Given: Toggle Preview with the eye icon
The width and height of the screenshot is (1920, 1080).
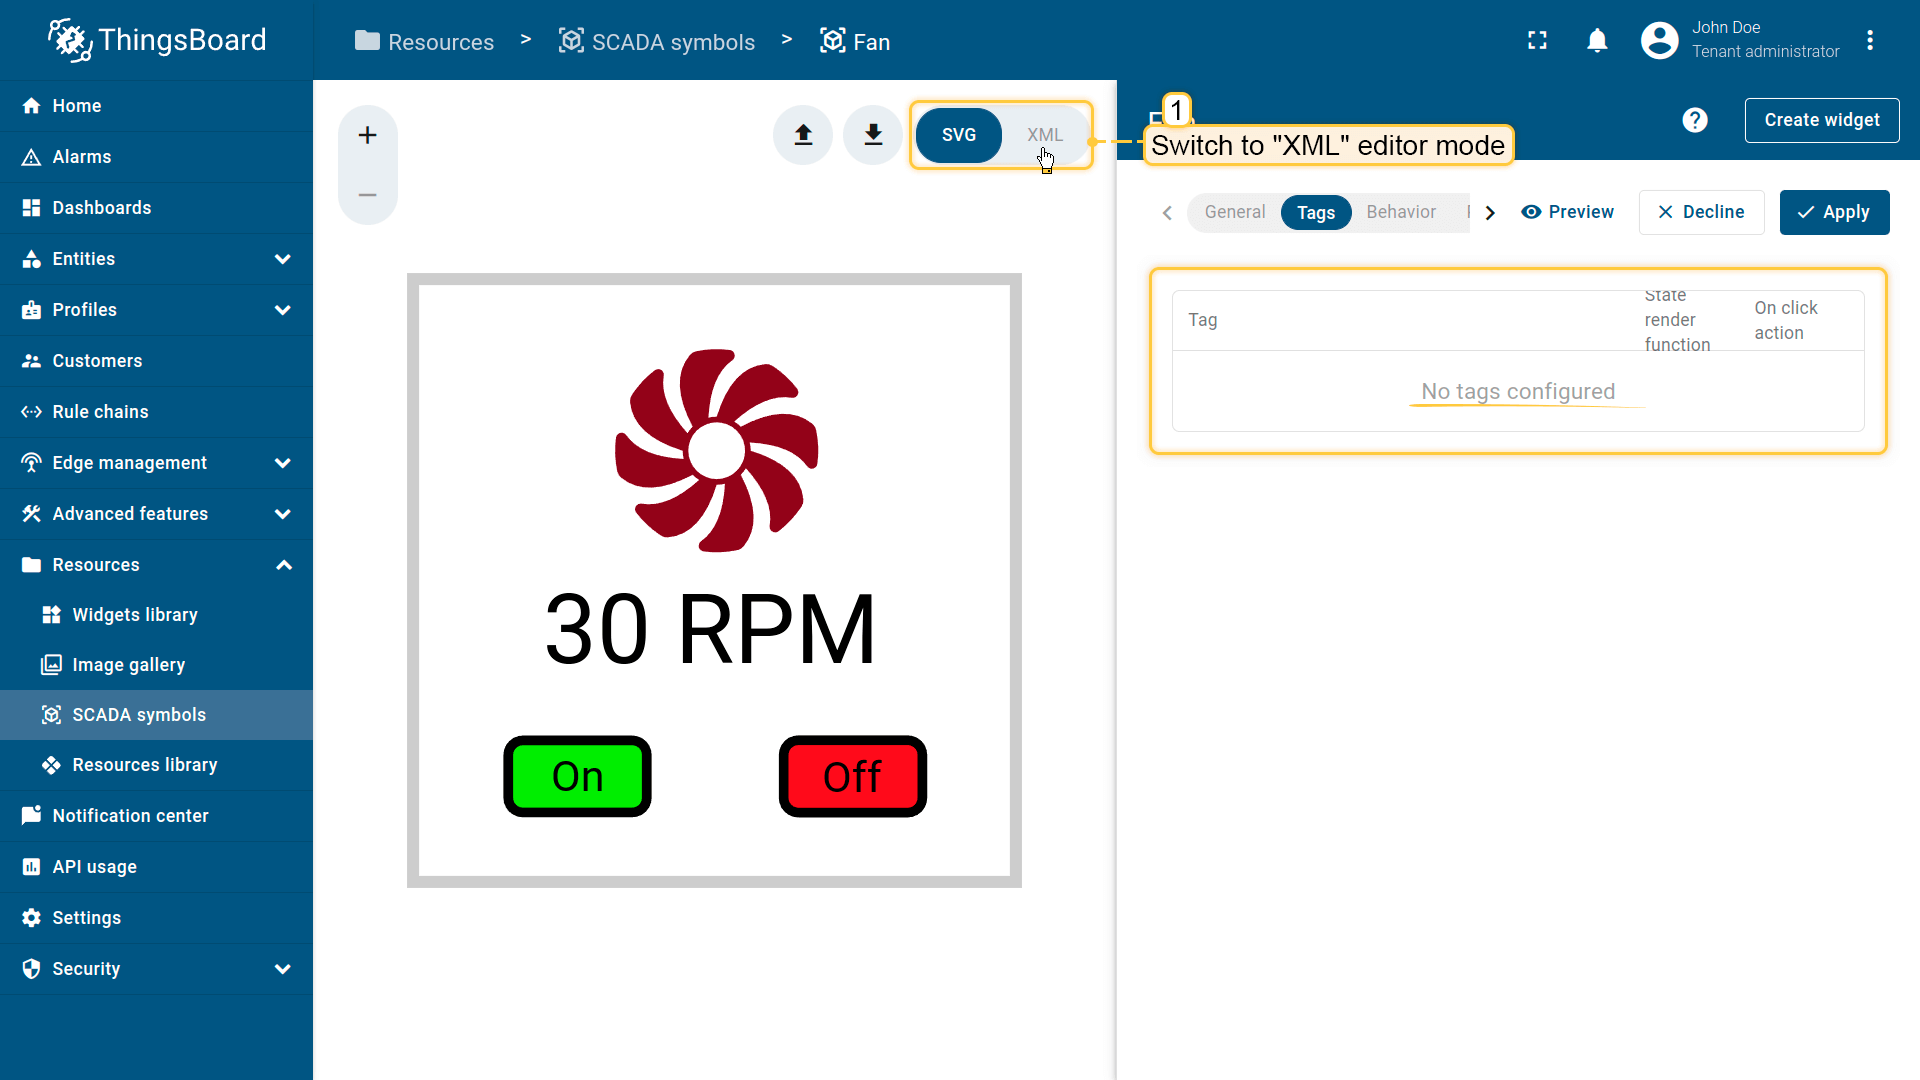Looking at the screenshot, I should click(x=1567, y=212).
